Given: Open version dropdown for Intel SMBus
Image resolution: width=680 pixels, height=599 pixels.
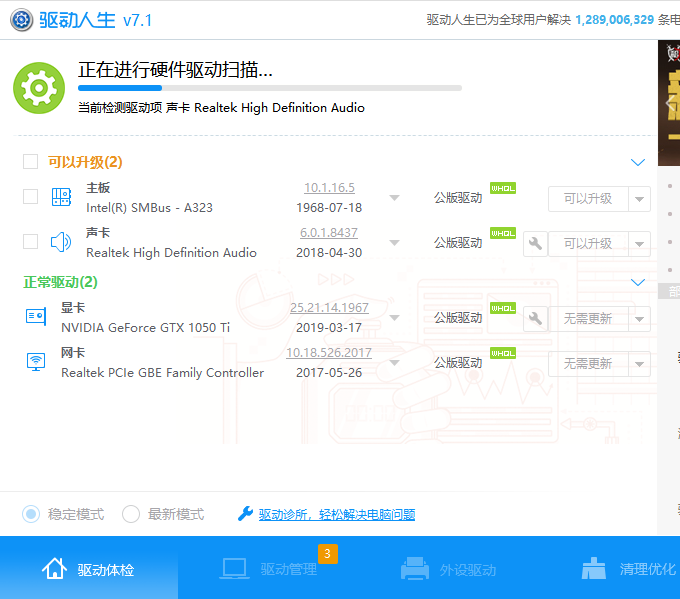Looking at the screenshot, I should click(x=394, y=198).
